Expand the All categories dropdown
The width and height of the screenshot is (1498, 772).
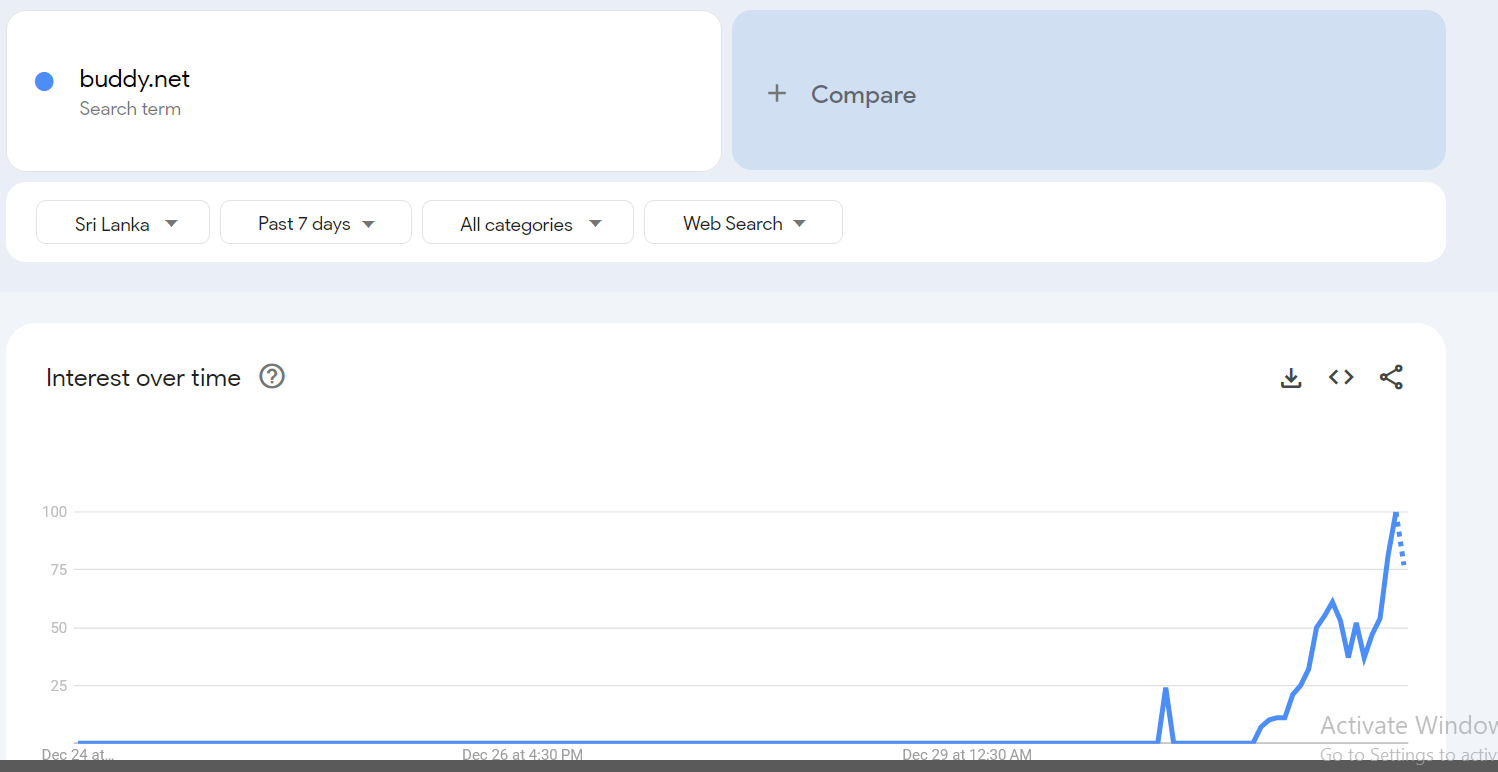(528, 223)
